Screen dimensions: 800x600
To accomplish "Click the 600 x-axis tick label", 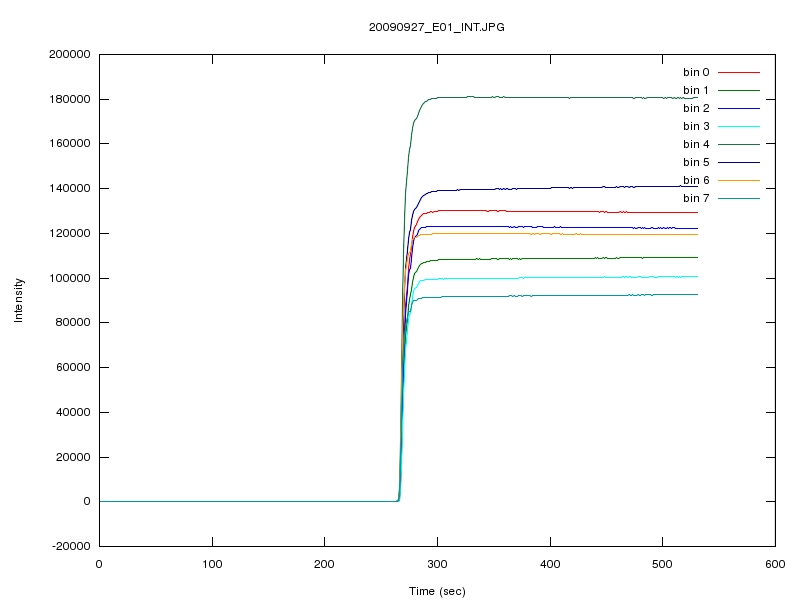I will point(775,564).
